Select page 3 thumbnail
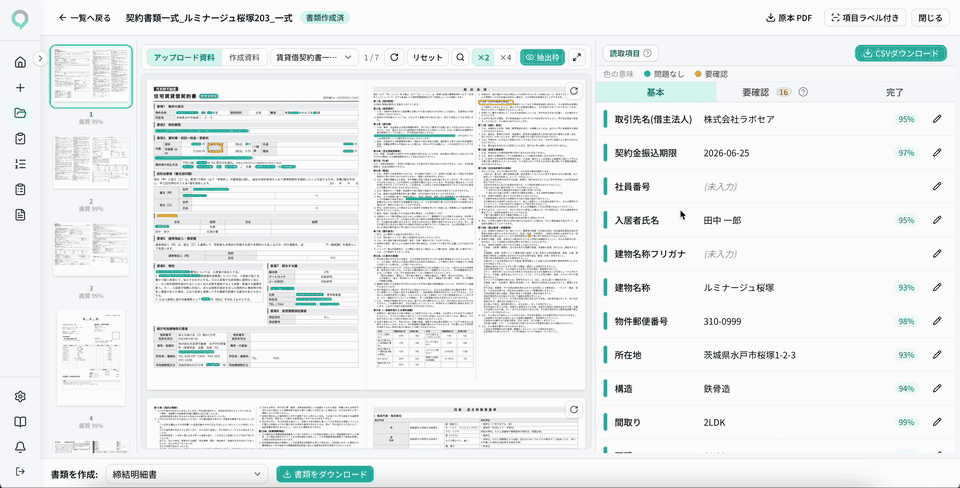Screen dimensions: 960x488 click(91, 249)
